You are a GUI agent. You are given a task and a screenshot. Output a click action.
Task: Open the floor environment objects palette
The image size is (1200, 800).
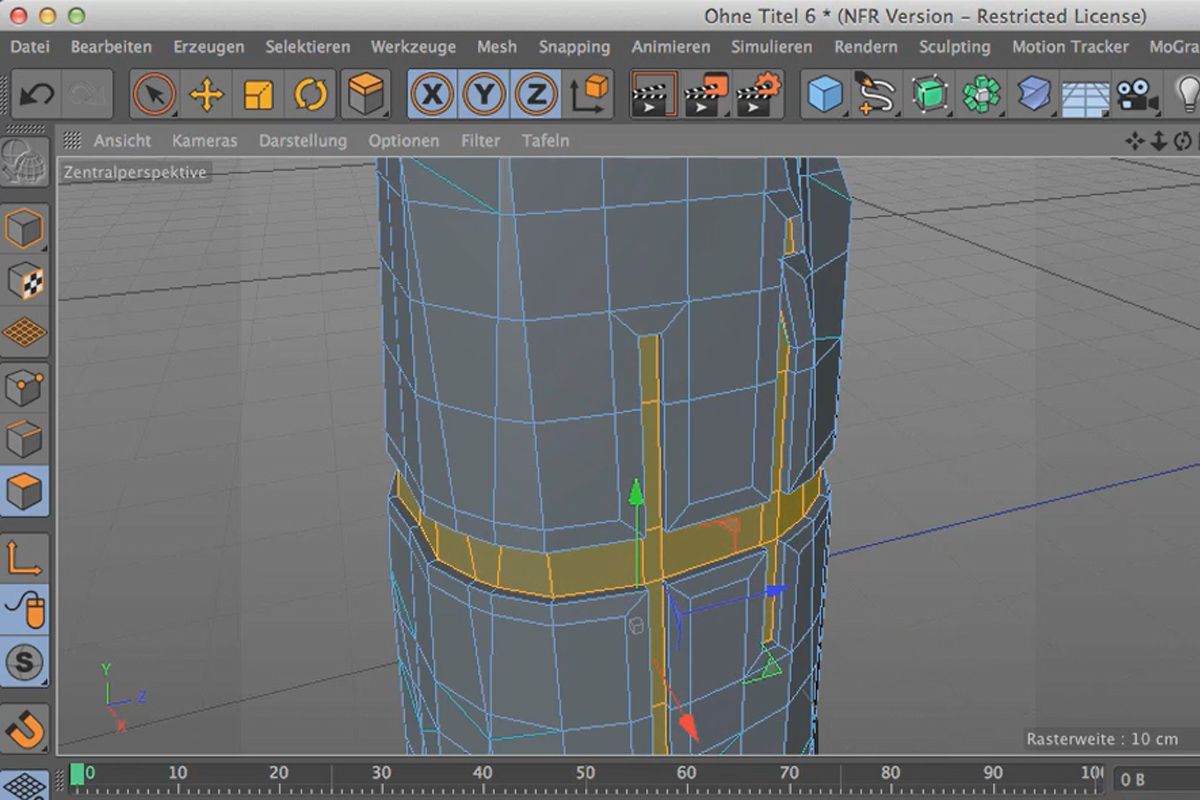(x=1084, y=97)
